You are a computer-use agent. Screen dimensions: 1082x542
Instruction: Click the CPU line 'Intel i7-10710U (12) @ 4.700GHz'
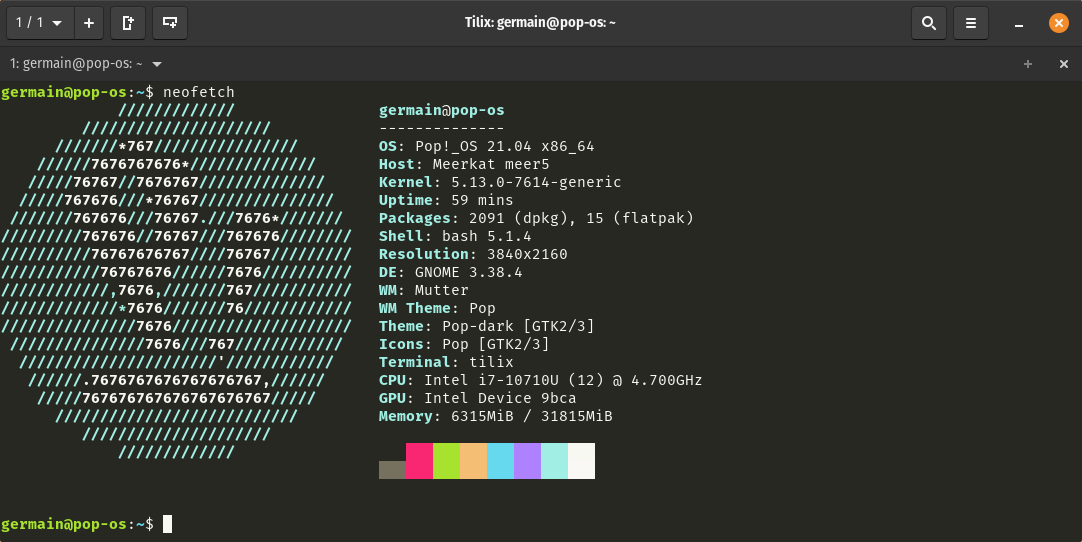540,380
